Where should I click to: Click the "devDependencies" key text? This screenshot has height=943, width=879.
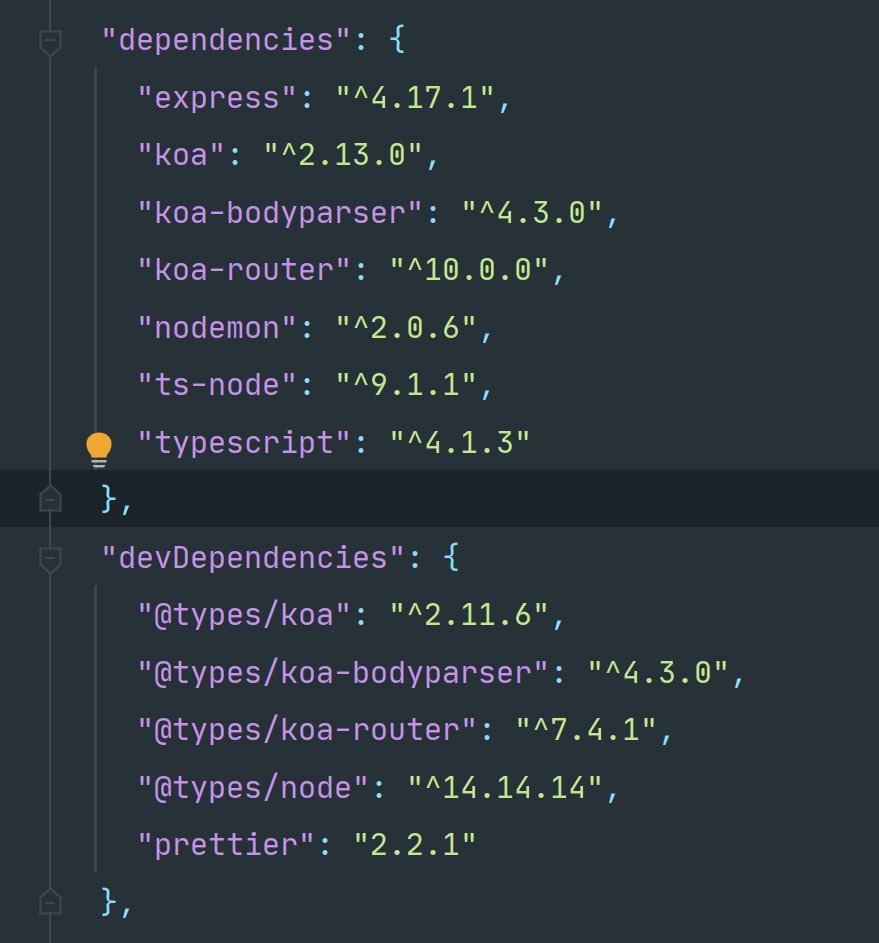click(x=253, y=558)
